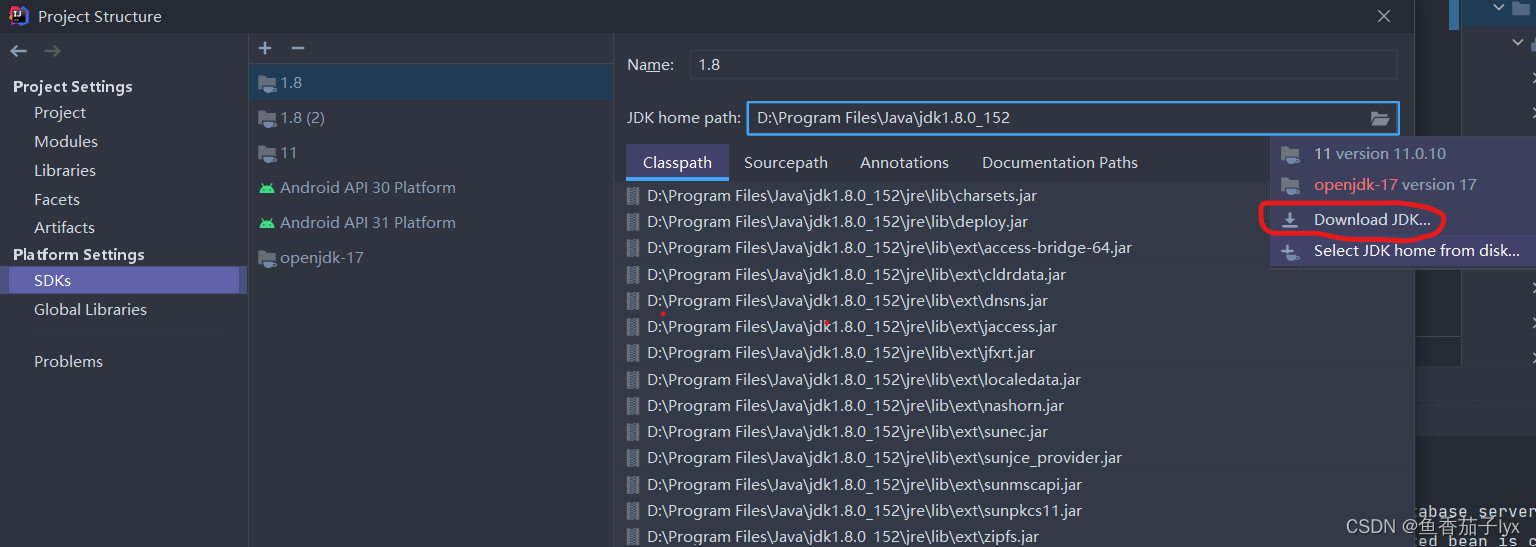Open the Documentation Paths tab
Image resolution: width=1536 pixels, height=547 pixels.
pos(1060,162)
